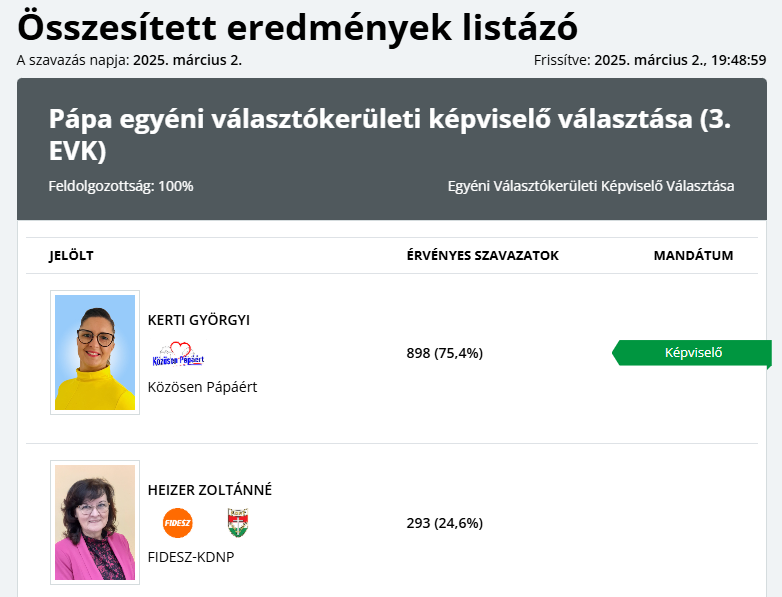The image size is (782, 597).
Task: Click the ÉRVÉNYES SZAVAZATOK column header
Action: click(482, 255)
